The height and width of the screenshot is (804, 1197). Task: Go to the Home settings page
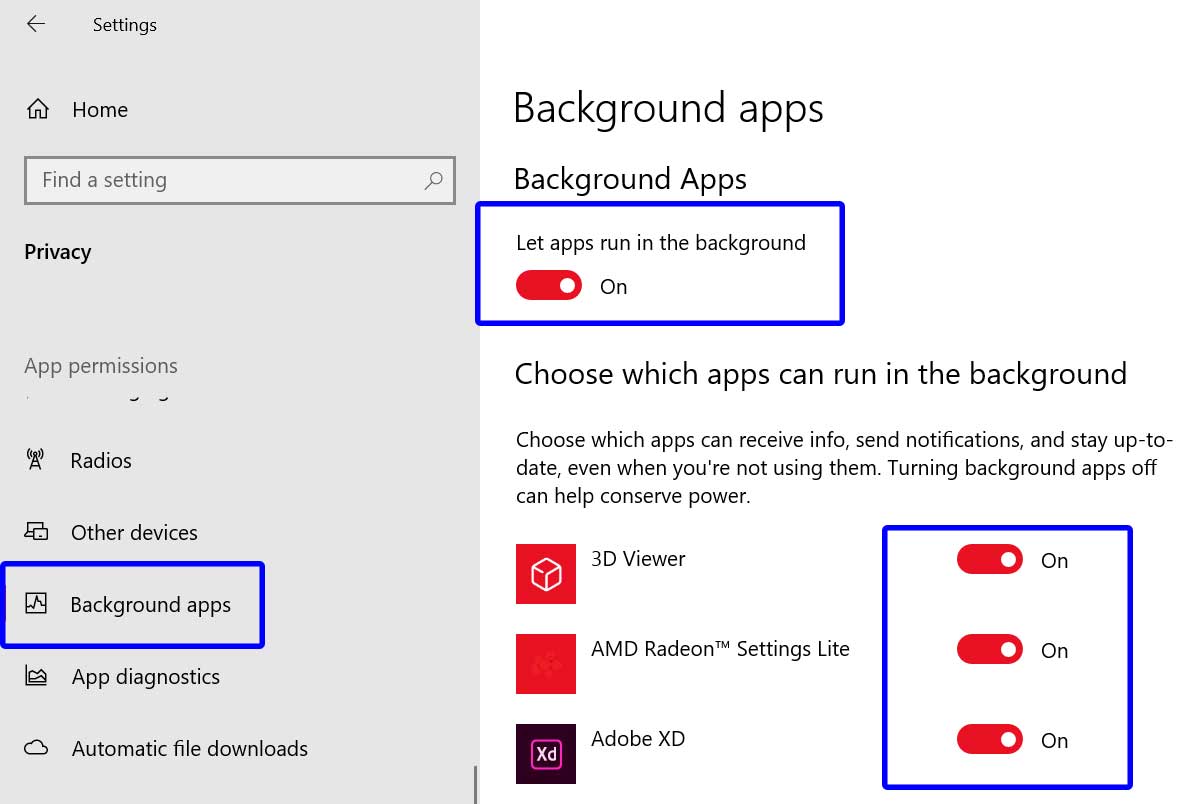[x=99, y=109]
